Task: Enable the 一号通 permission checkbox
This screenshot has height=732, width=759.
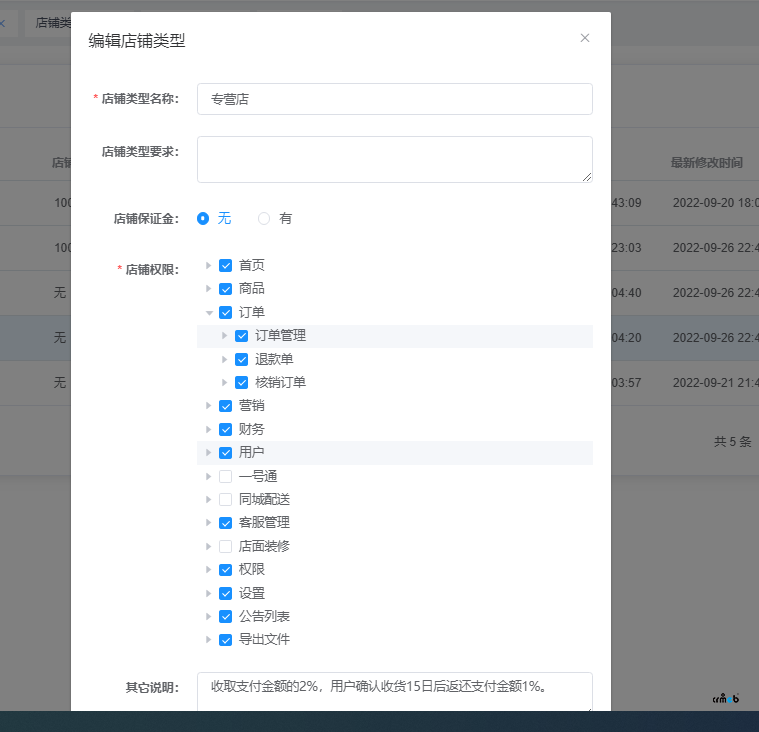Action: [x=225, y=476]
